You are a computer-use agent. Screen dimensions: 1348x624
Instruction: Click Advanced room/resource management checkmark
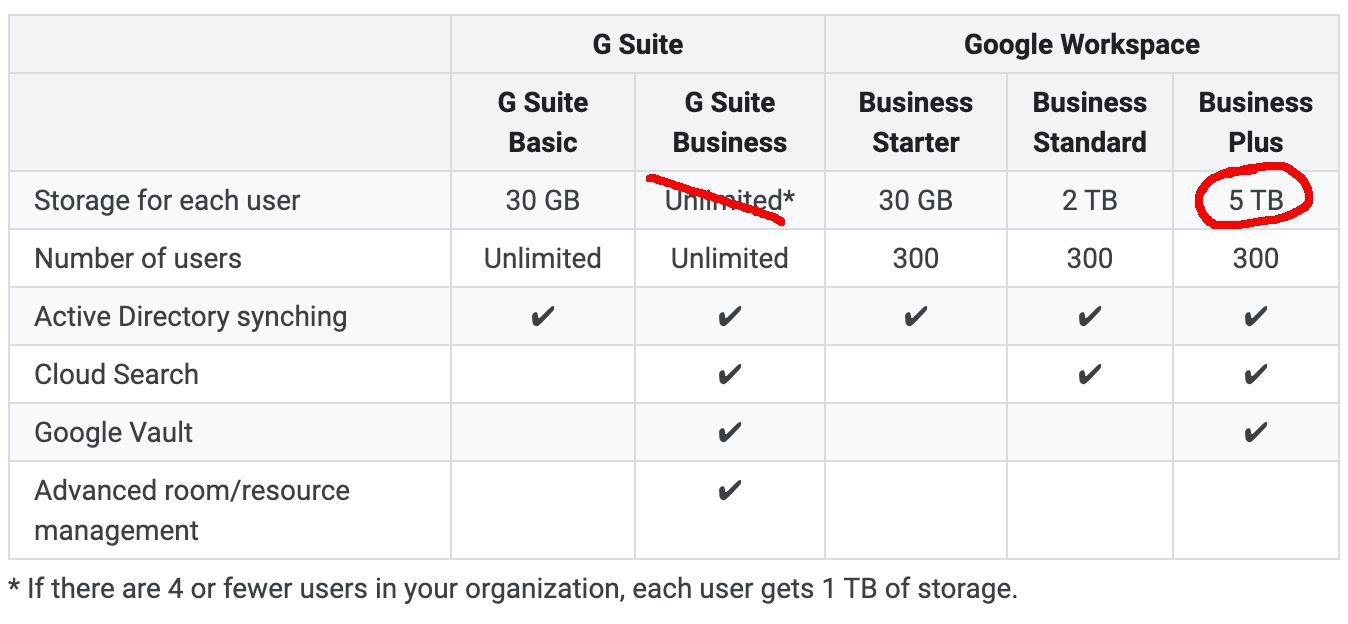(730, 490)
